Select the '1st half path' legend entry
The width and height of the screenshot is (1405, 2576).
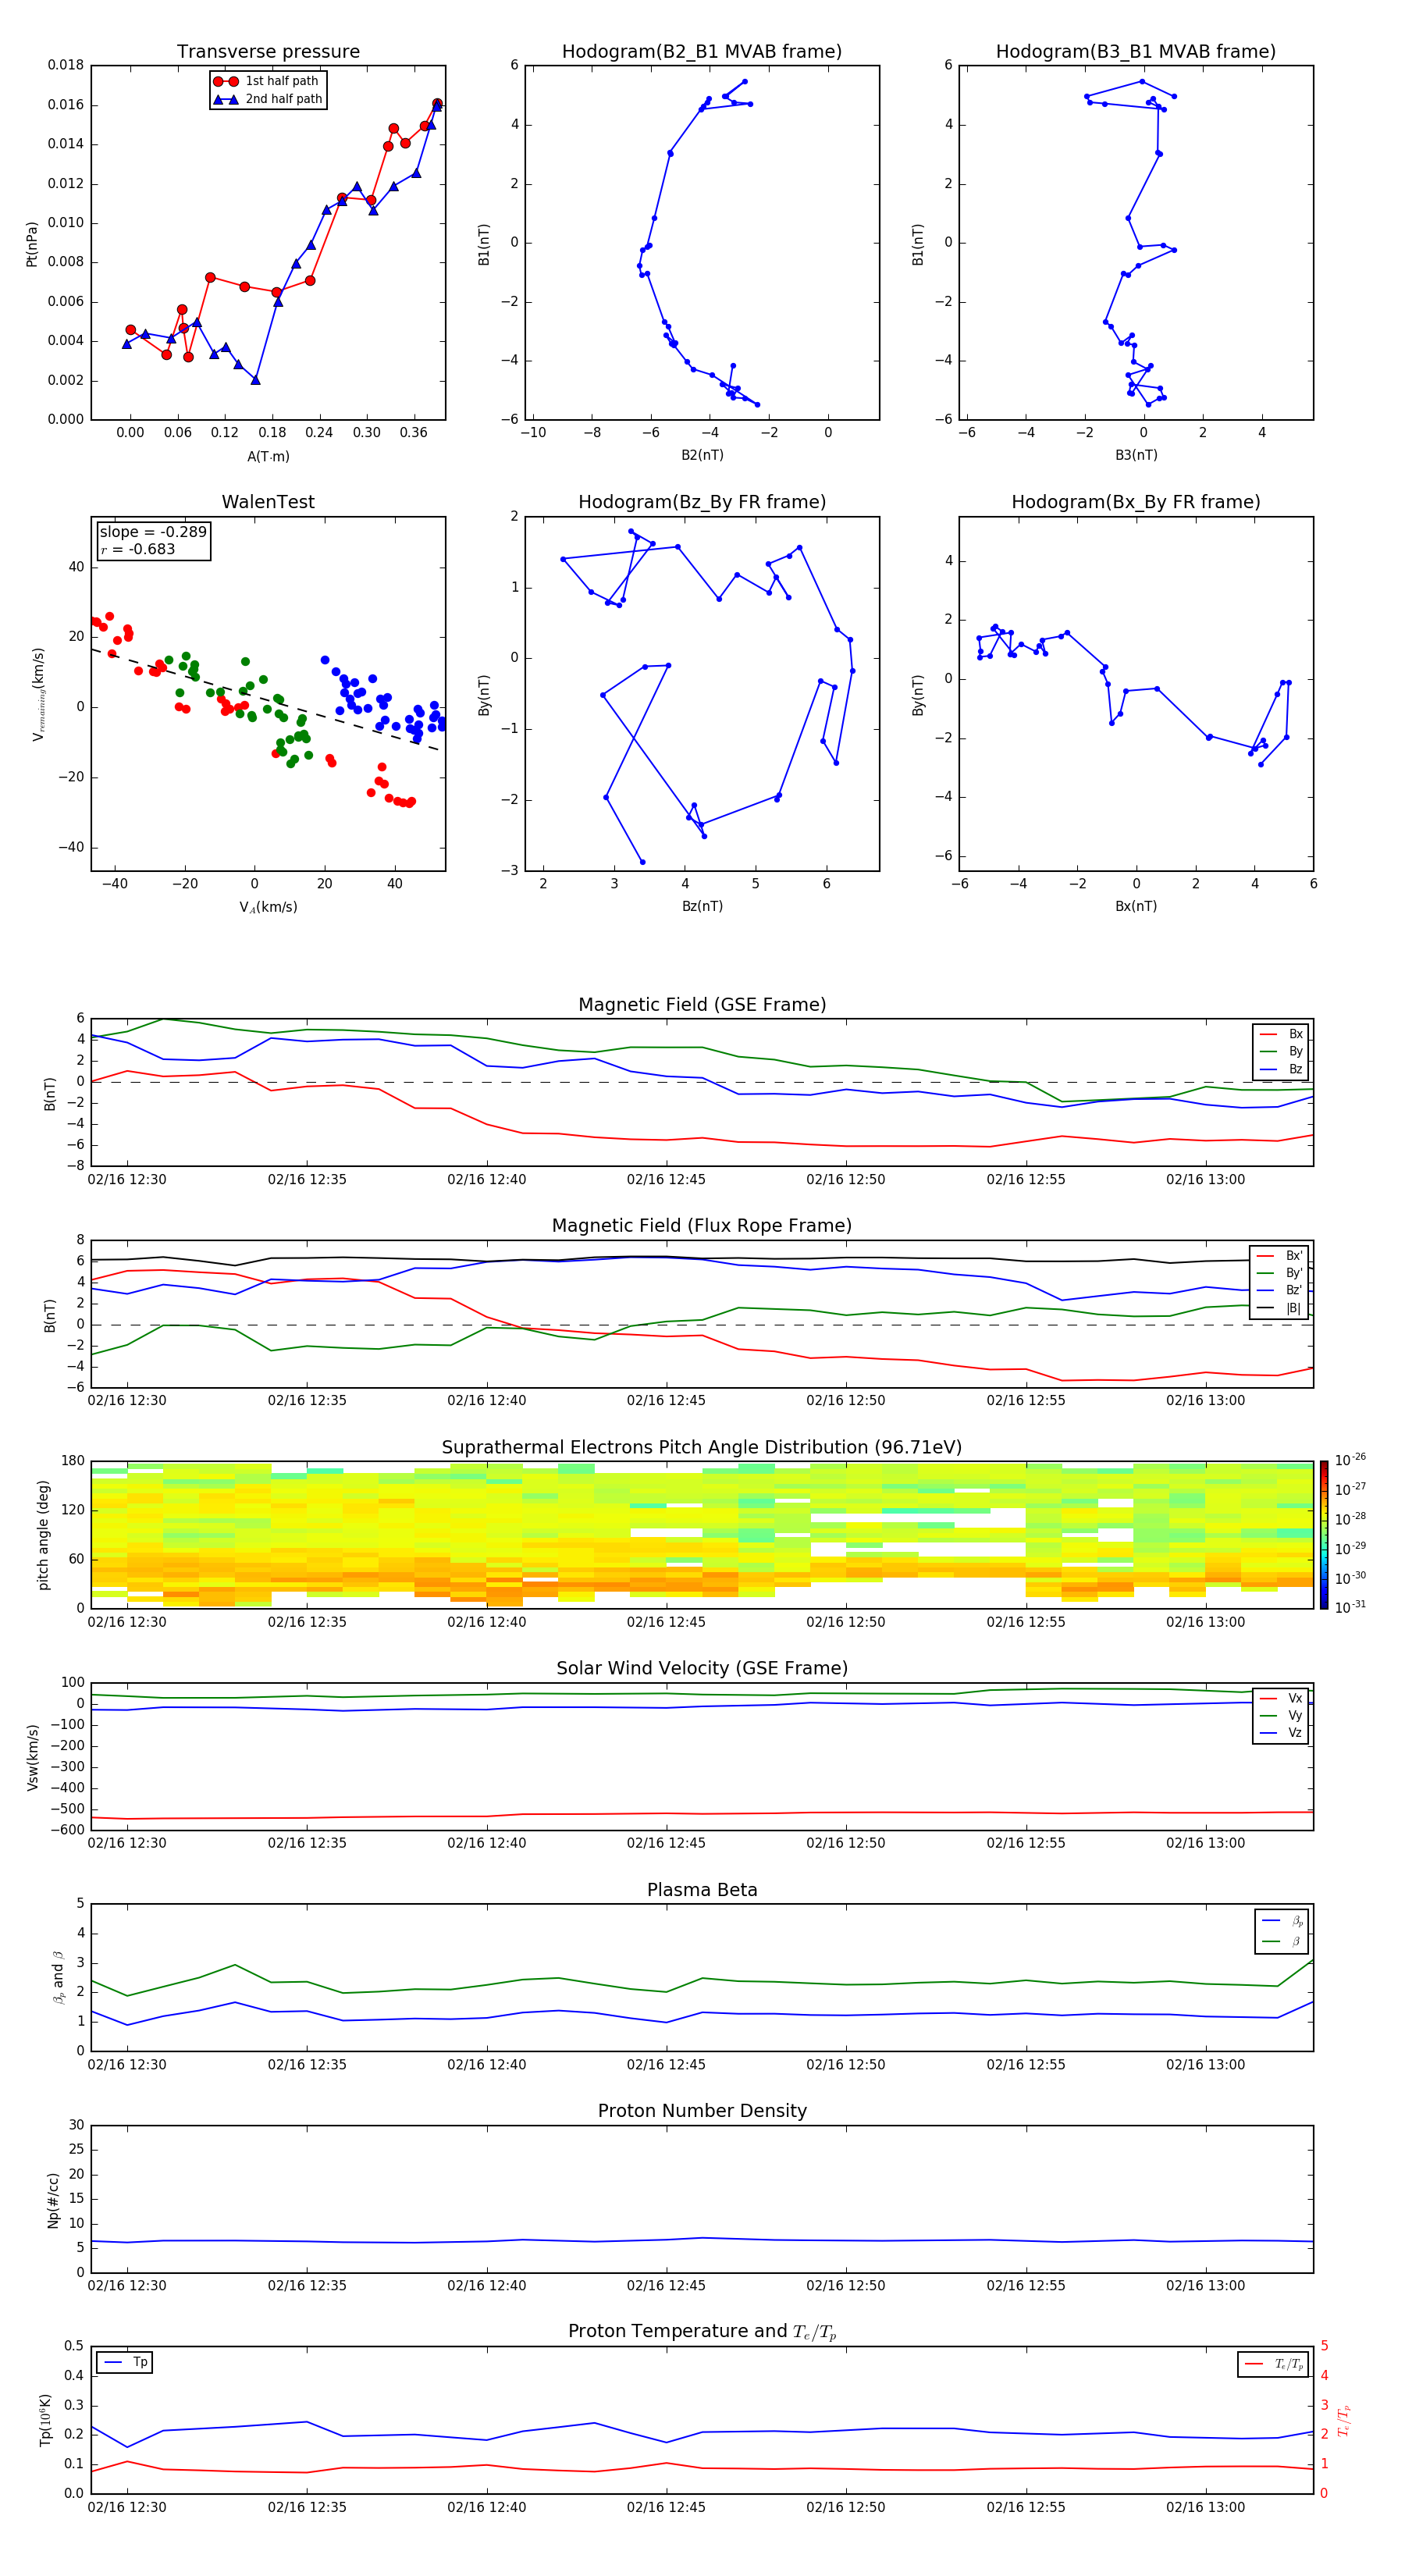click(266, 81)
